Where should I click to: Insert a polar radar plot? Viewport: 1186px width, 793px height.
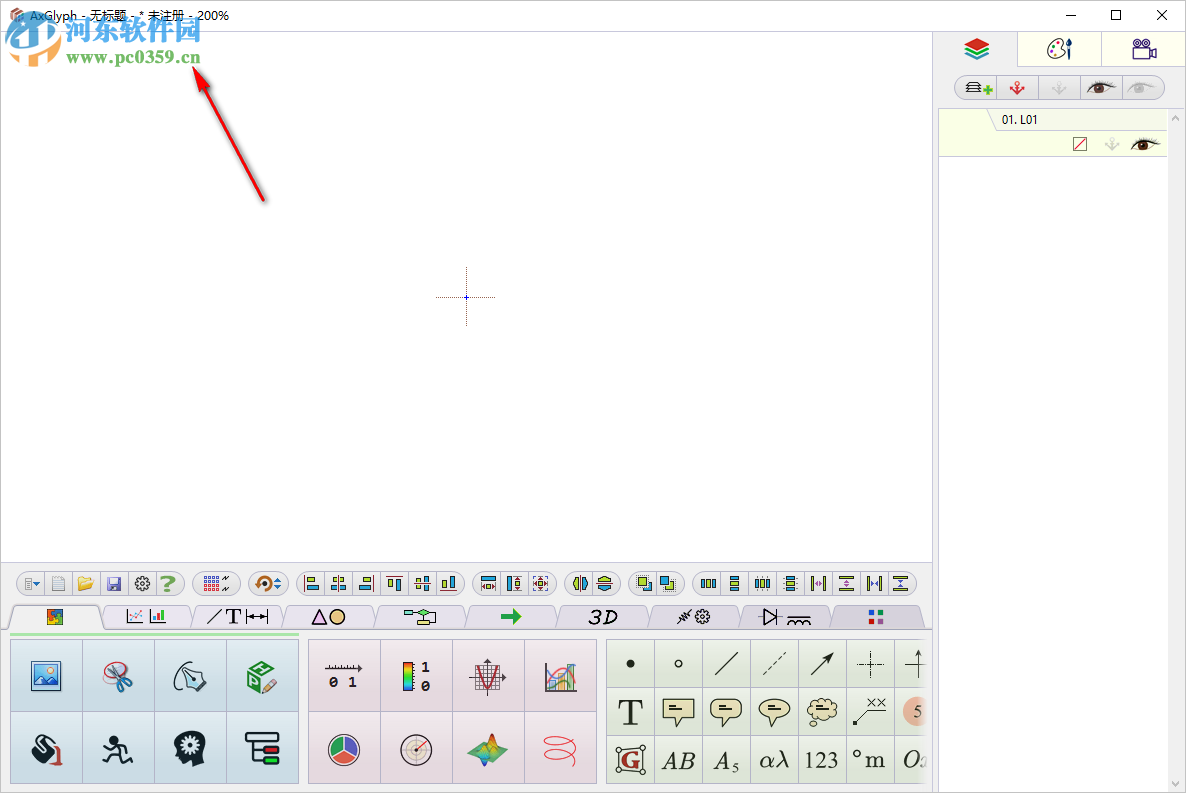coord(416,748)
